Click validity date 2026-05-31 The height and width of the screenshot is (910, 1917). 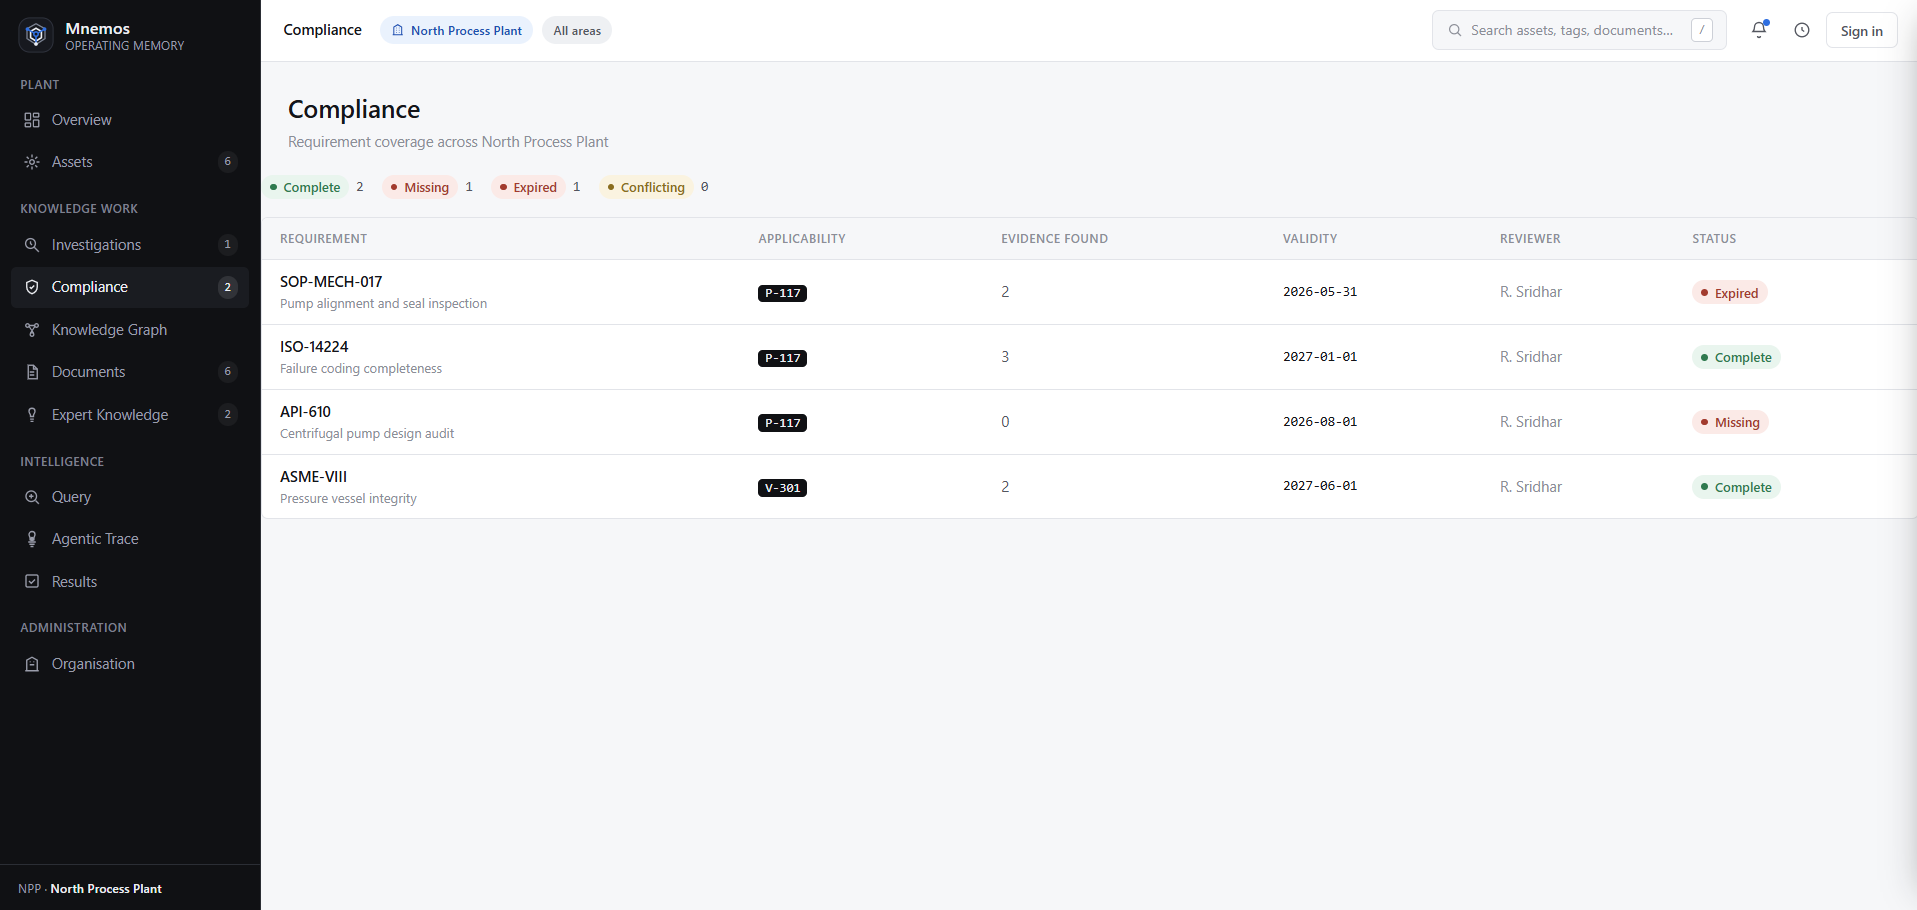(1320, 292)
